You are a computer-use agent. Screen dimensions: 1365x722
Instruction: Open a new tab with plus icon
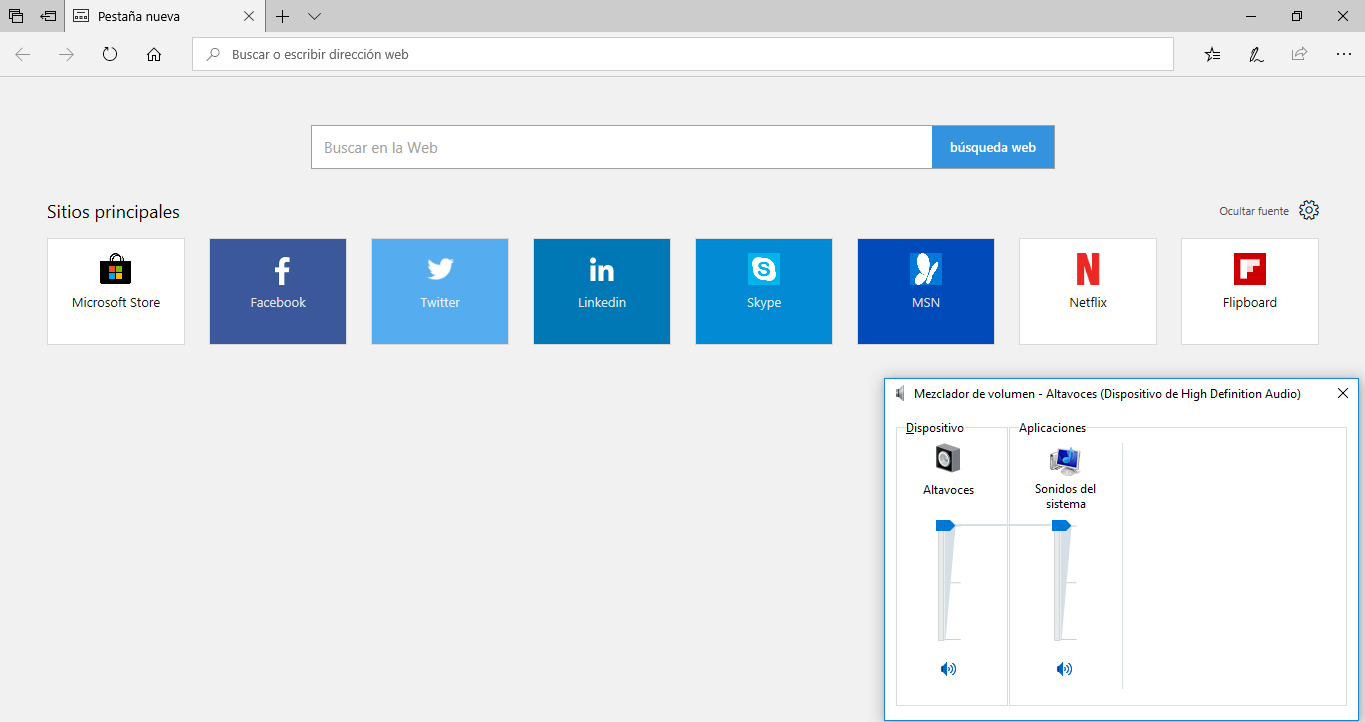click(x=283, y=16)
